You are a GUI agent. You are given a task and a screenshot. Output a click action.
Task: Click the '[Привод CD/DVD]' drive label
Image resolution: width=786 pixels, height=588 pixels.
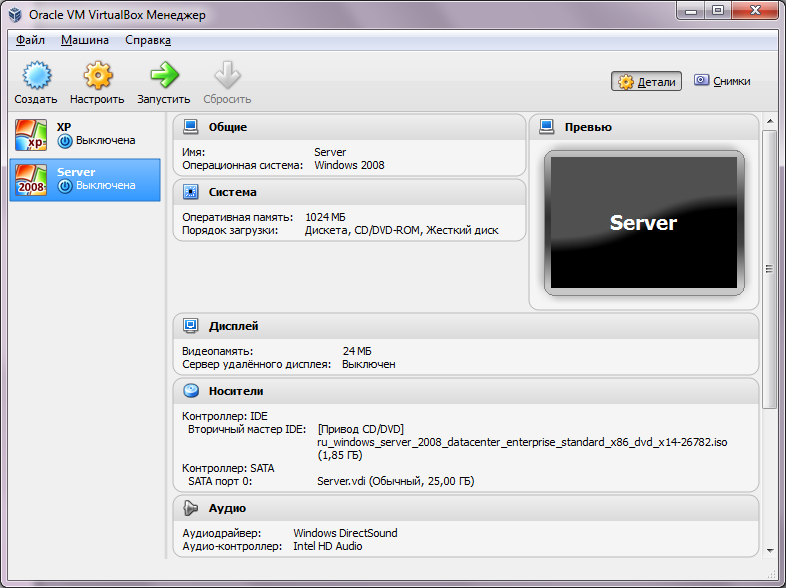(x=361, y=429)
